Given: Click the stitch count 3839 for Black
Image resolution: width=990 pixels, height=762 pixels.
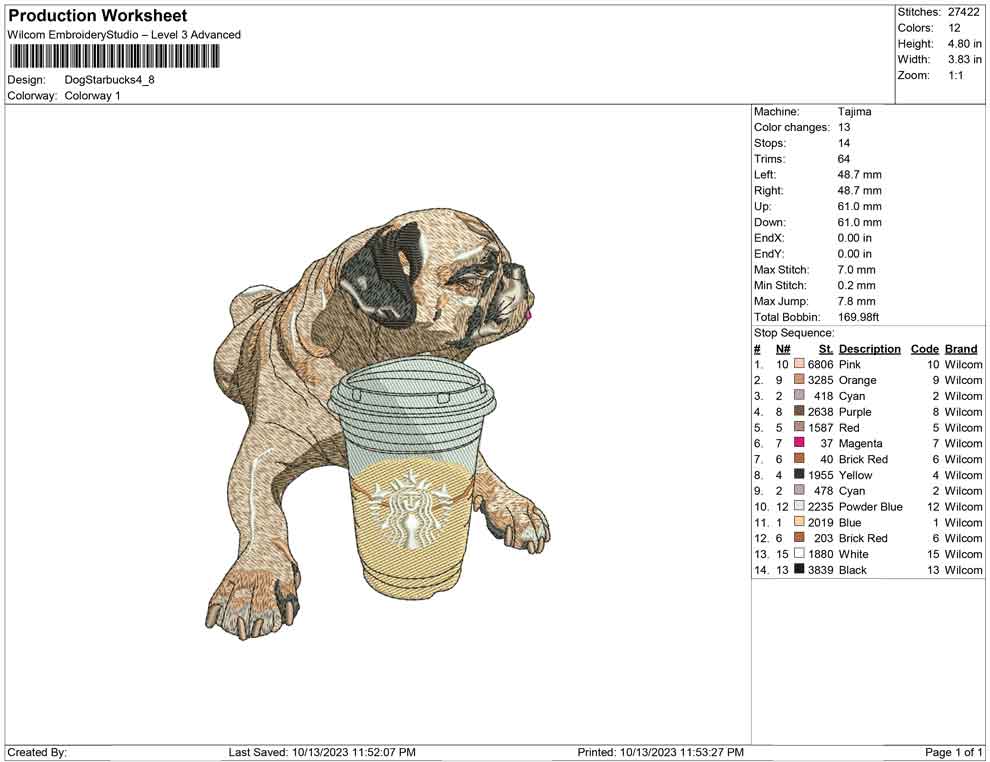Looking at the screenshot, I should (821, 569).
